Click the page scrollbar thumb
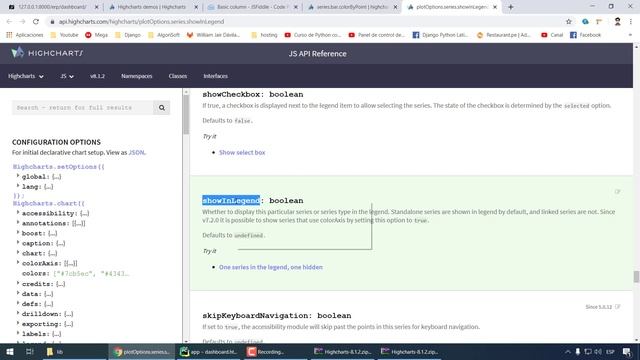 tap(636, 276)
